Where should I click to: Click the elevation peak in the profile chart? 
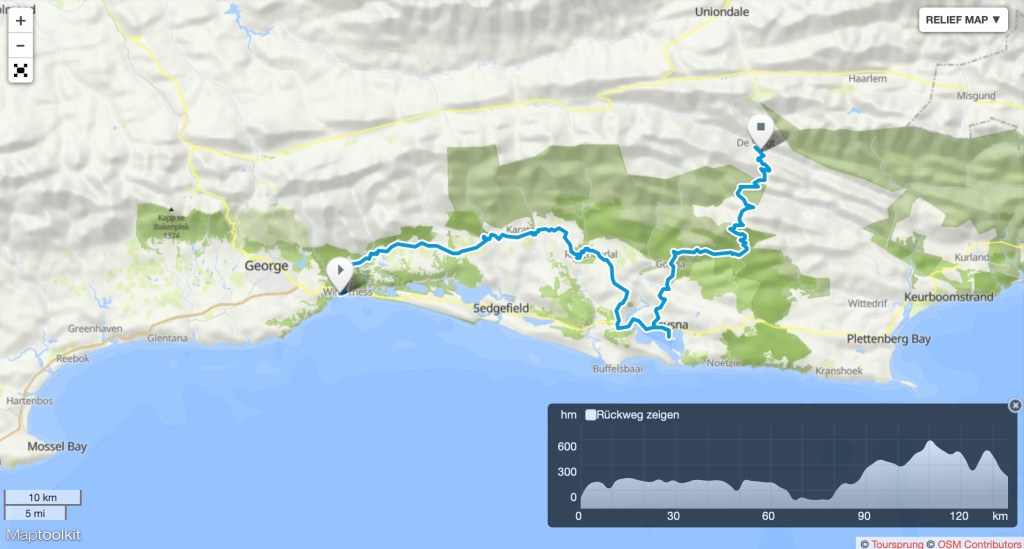930,441
